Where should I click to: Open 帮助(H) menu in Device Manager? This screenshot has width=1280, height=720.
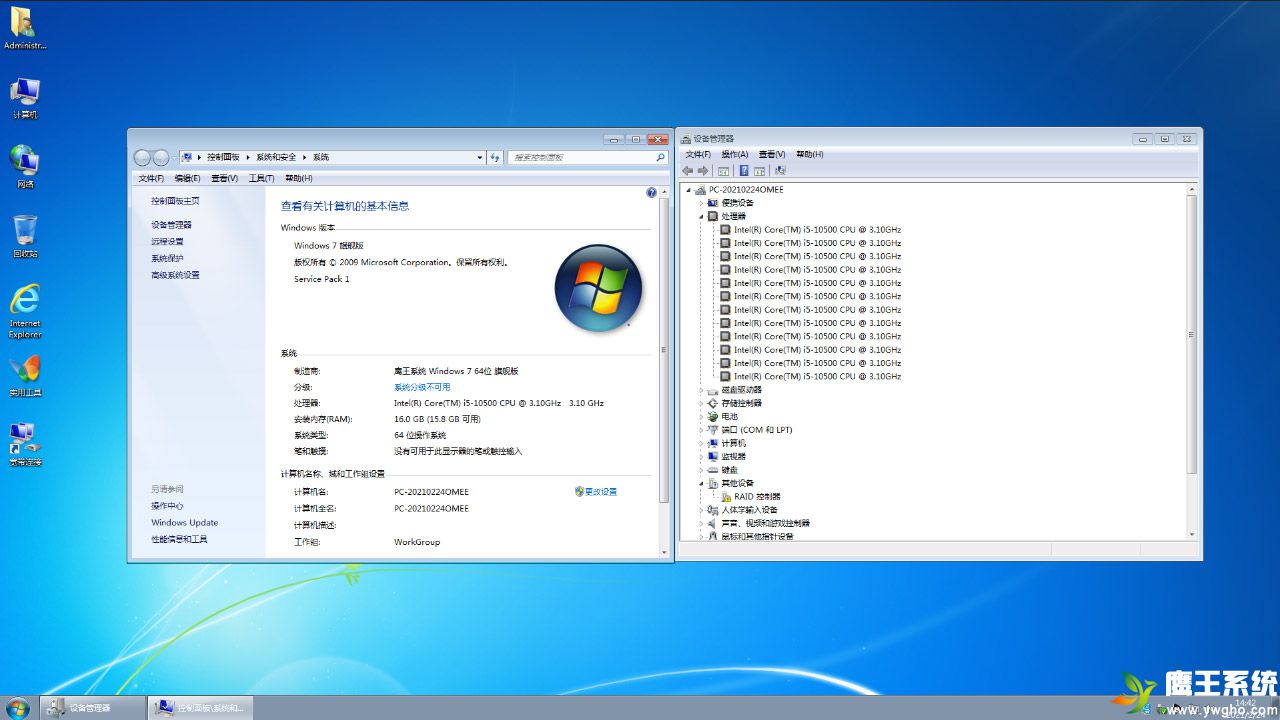pyautogui.click(x=810, y=154)
